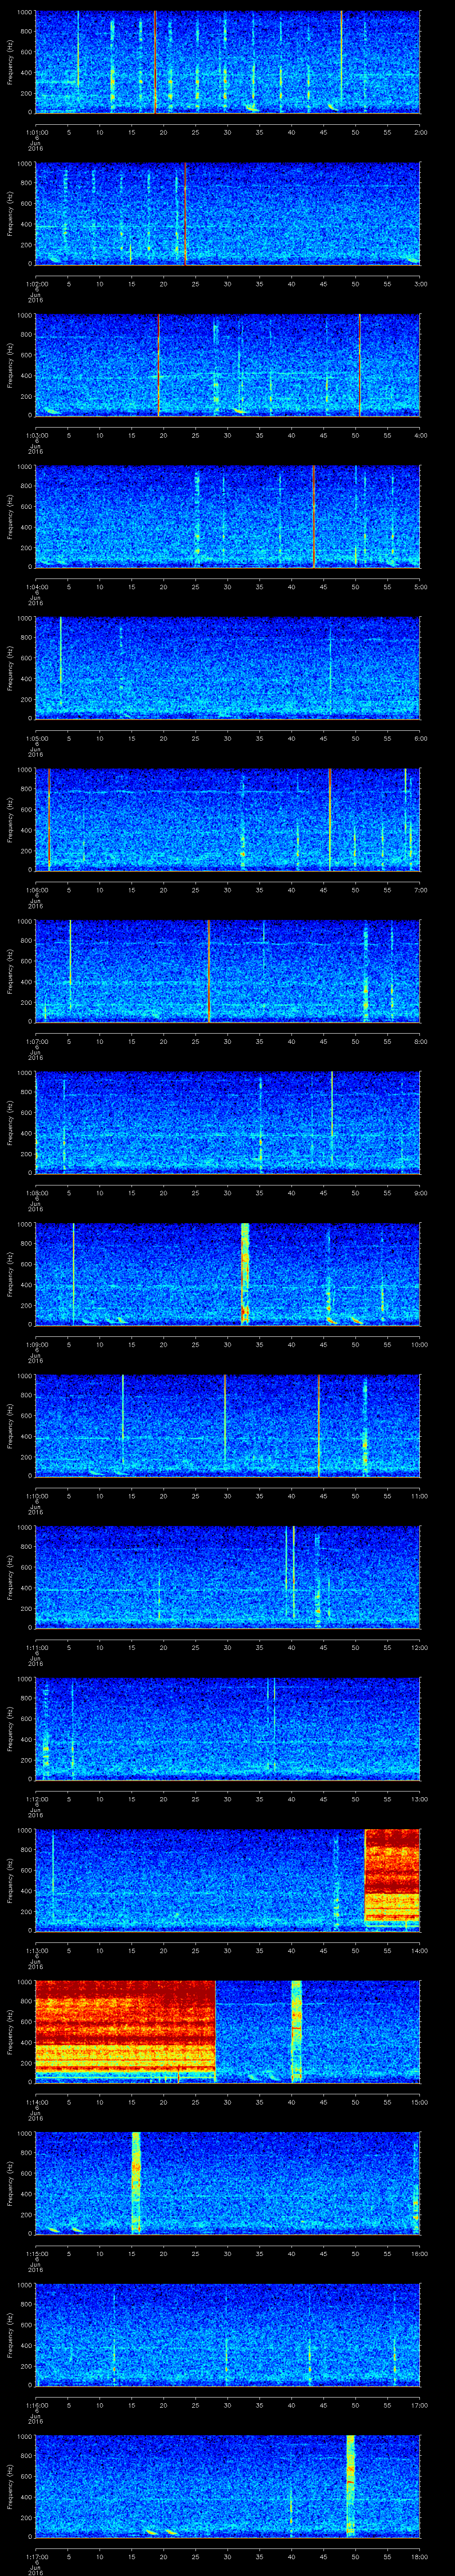Click the '2:00' end time label

point(420,132)
